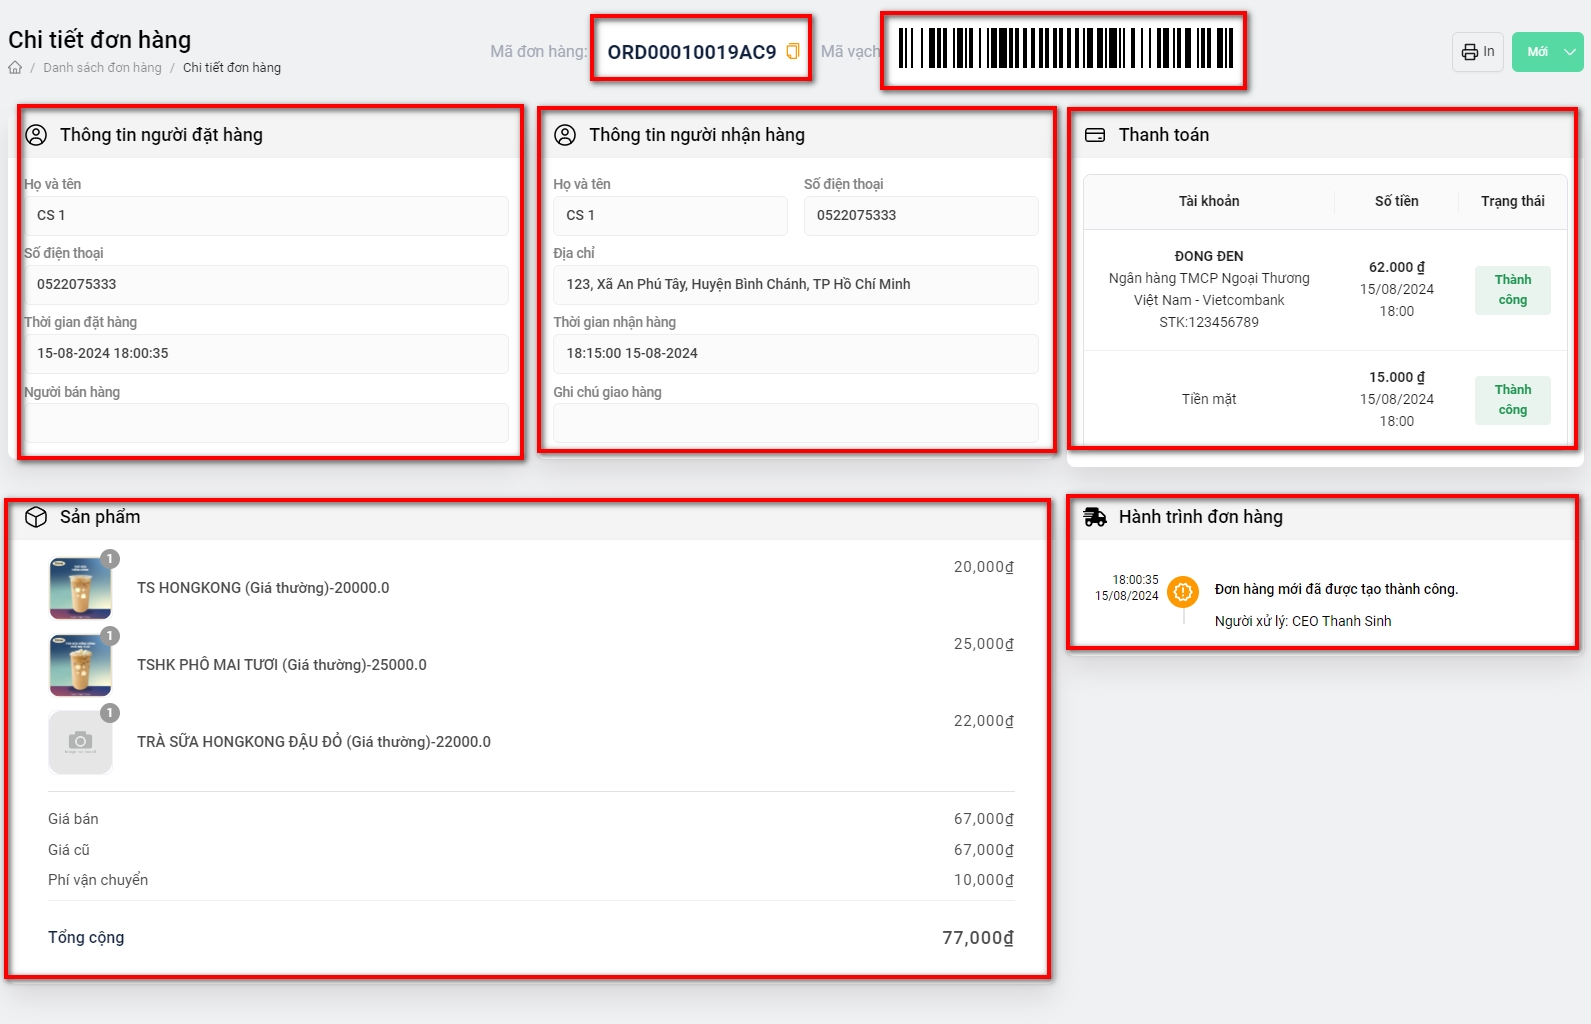The width and height of the screenshot is (1591, 1024).
Task: Click the product box icon
Action: pyautogui.click(x=36, y=517)
